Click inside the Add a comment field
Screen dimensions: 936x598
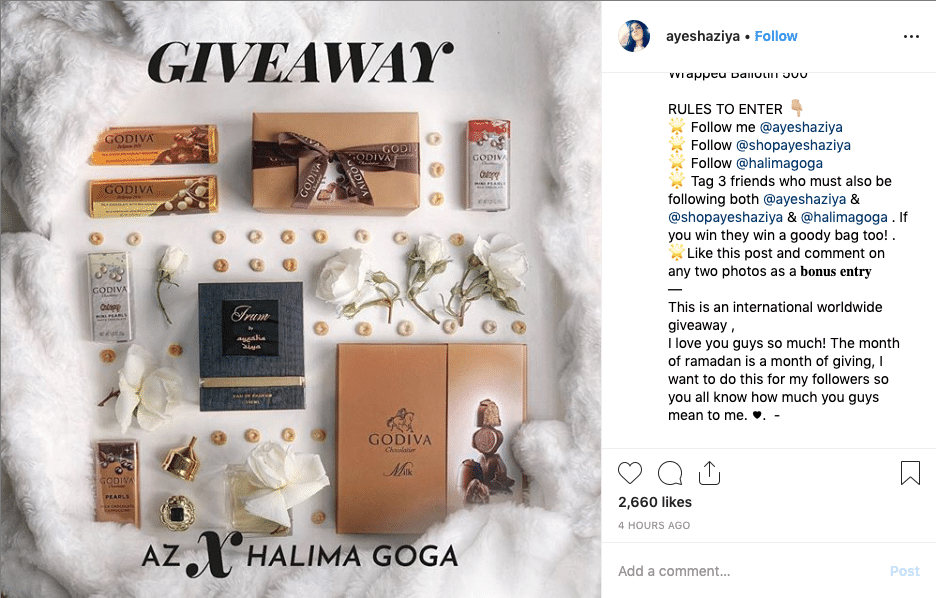tap(746, 571)
